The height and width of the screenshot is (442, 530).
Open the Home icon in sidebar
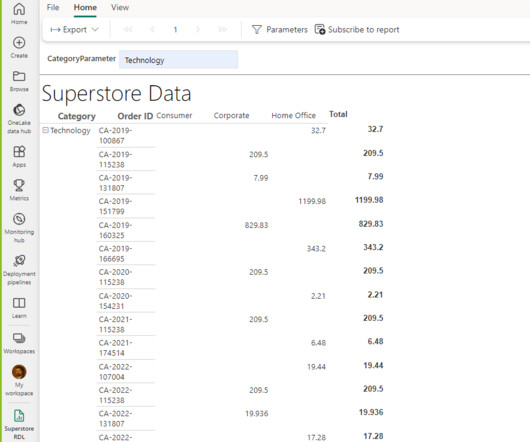click(x=19, y=9)
